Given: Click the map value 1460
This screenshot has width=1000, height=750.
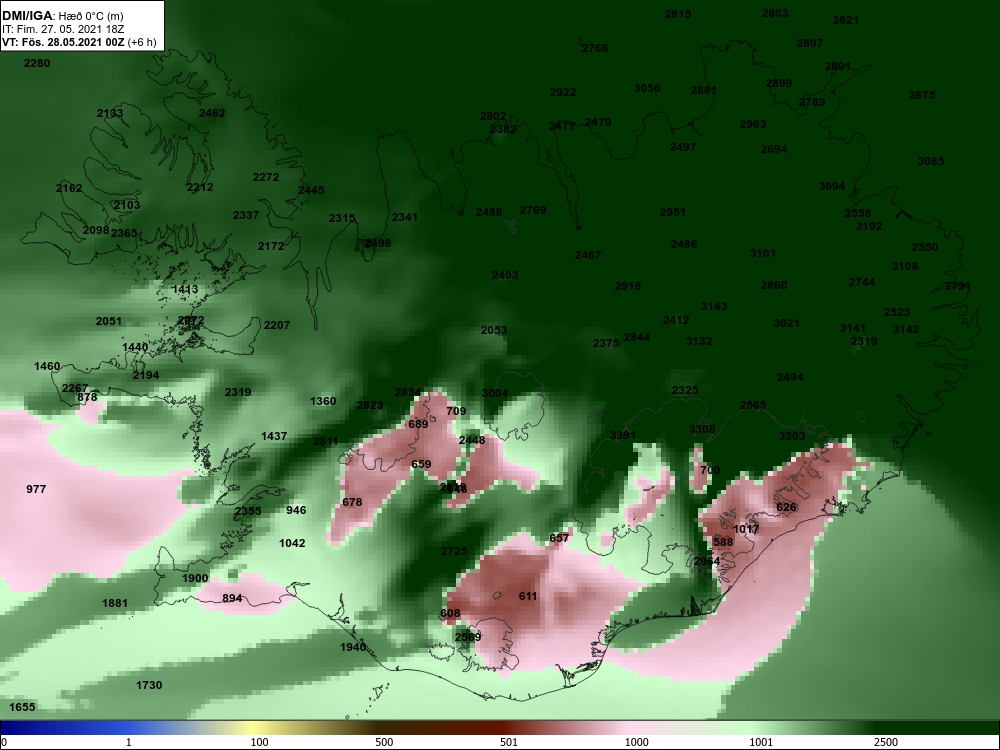Looking at the screenshot, I should 47,367.
